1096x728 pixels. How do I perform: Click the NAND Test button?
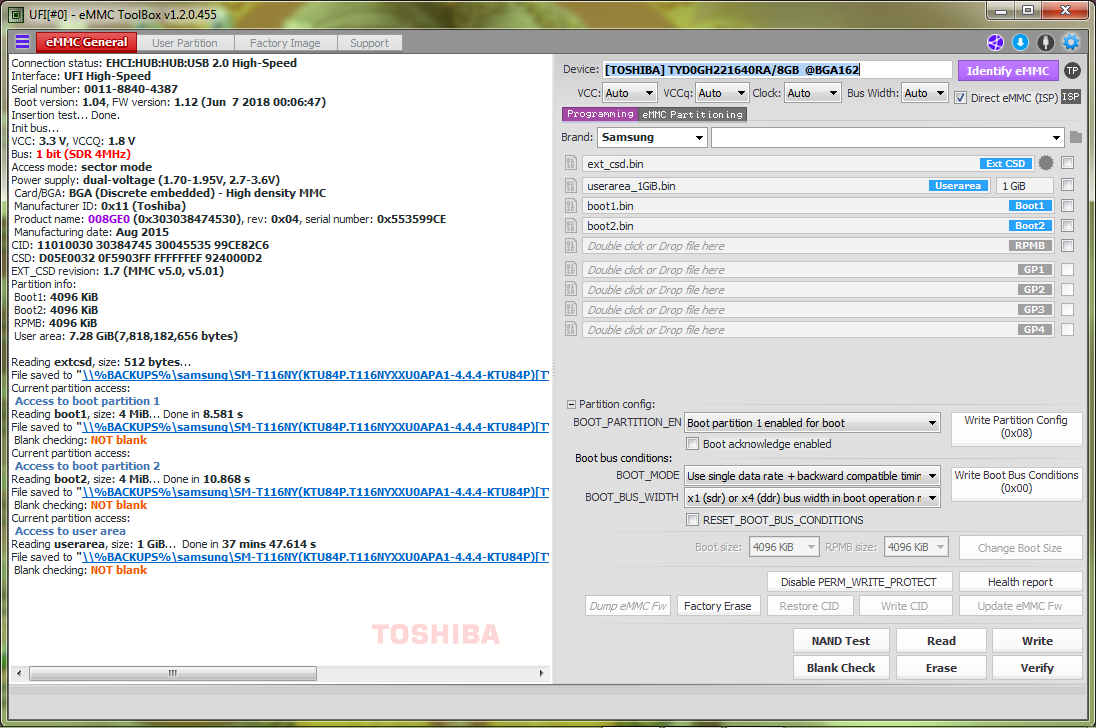click(x=841, y=641)
